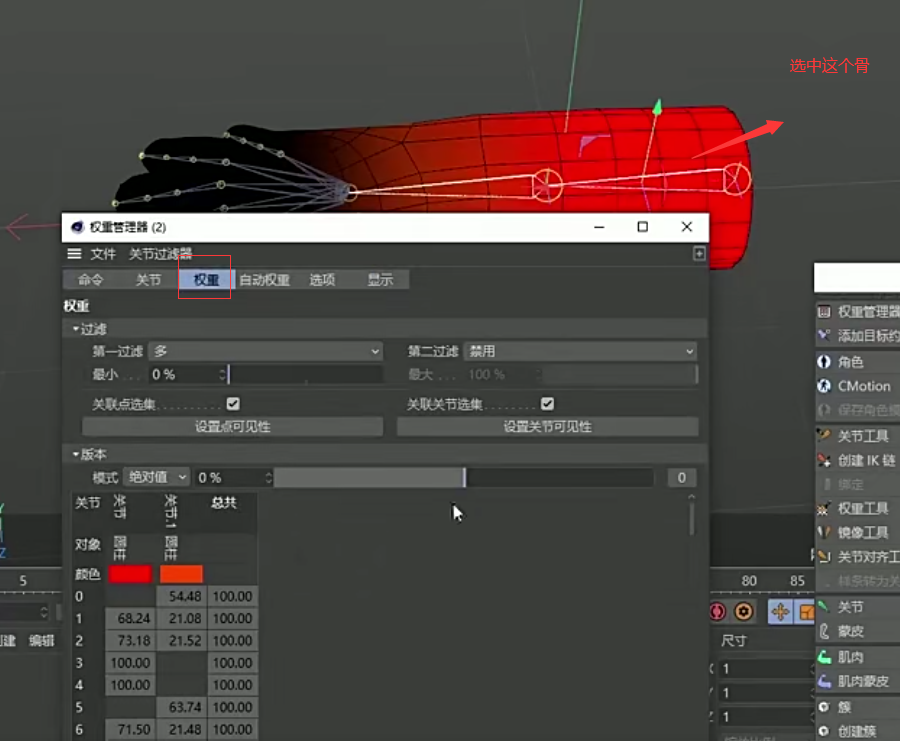Add a 肌肉蒙皮 muscle skin object
The height and width of the screenshot is (741, 900).
click(858, 681)
